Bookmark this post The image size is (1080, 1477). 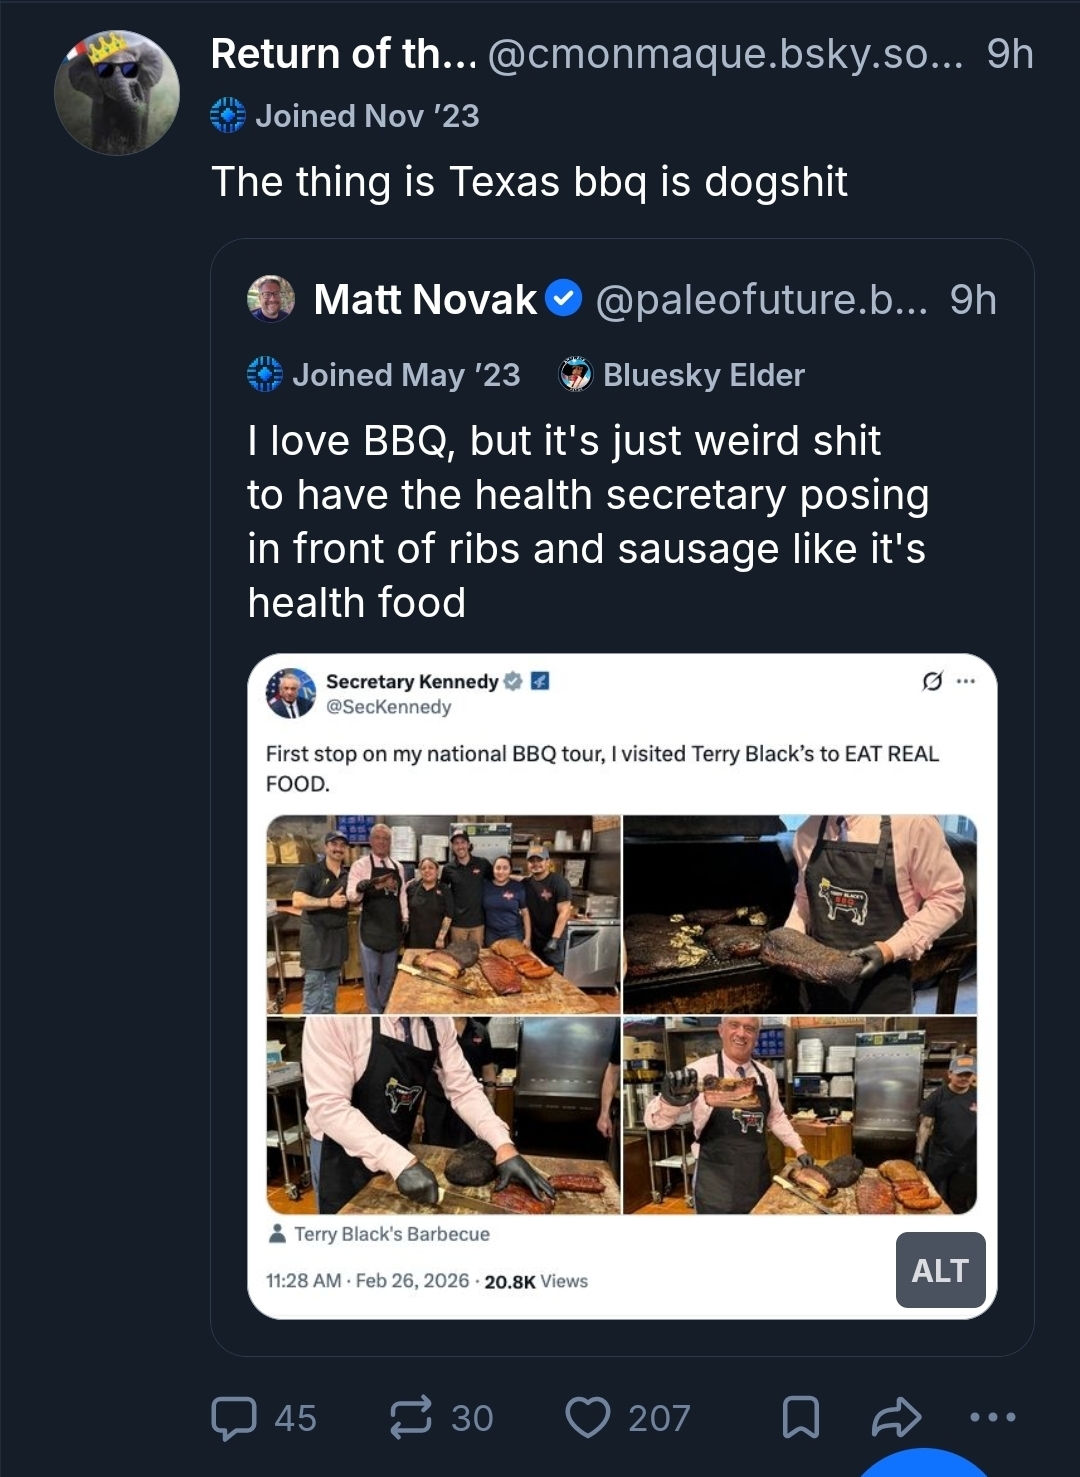tap(800, 1417)
